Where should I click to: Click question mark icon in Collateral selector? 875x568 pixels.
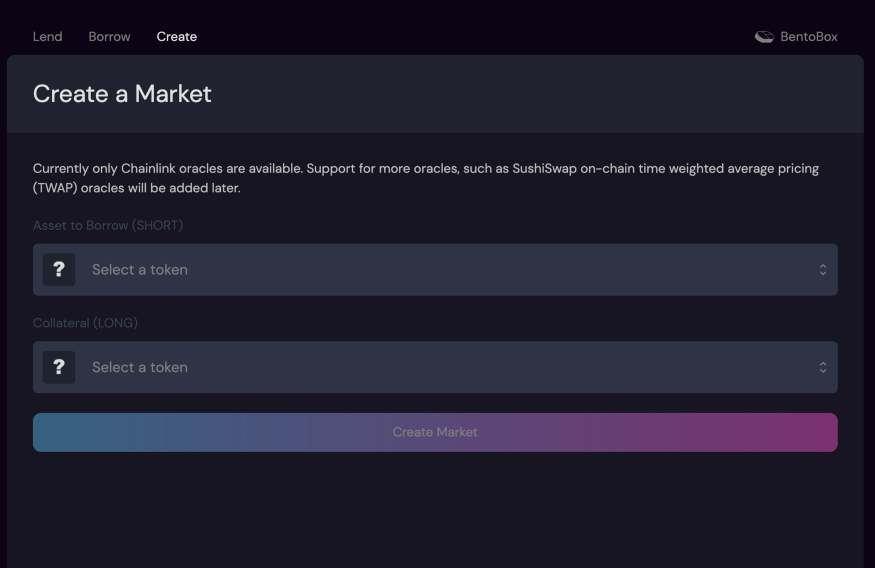click(x=59, y=367)
